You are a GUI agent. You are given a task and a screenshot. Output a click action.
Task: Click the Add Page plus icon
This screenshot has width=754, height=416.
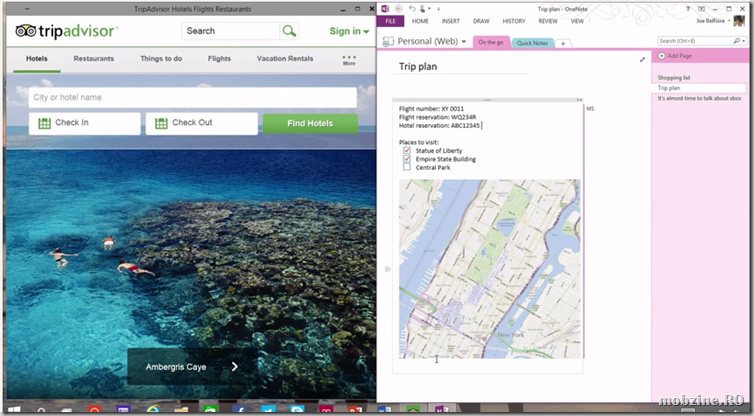(x=662, y=55)
